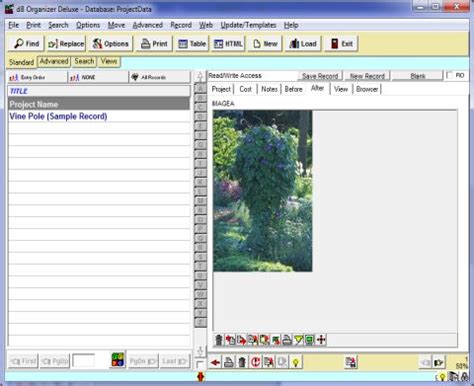Screen dimensions: 474x386
Task: Click the New toolbar button
Action: pyautogui.click(x=265, y=44)
